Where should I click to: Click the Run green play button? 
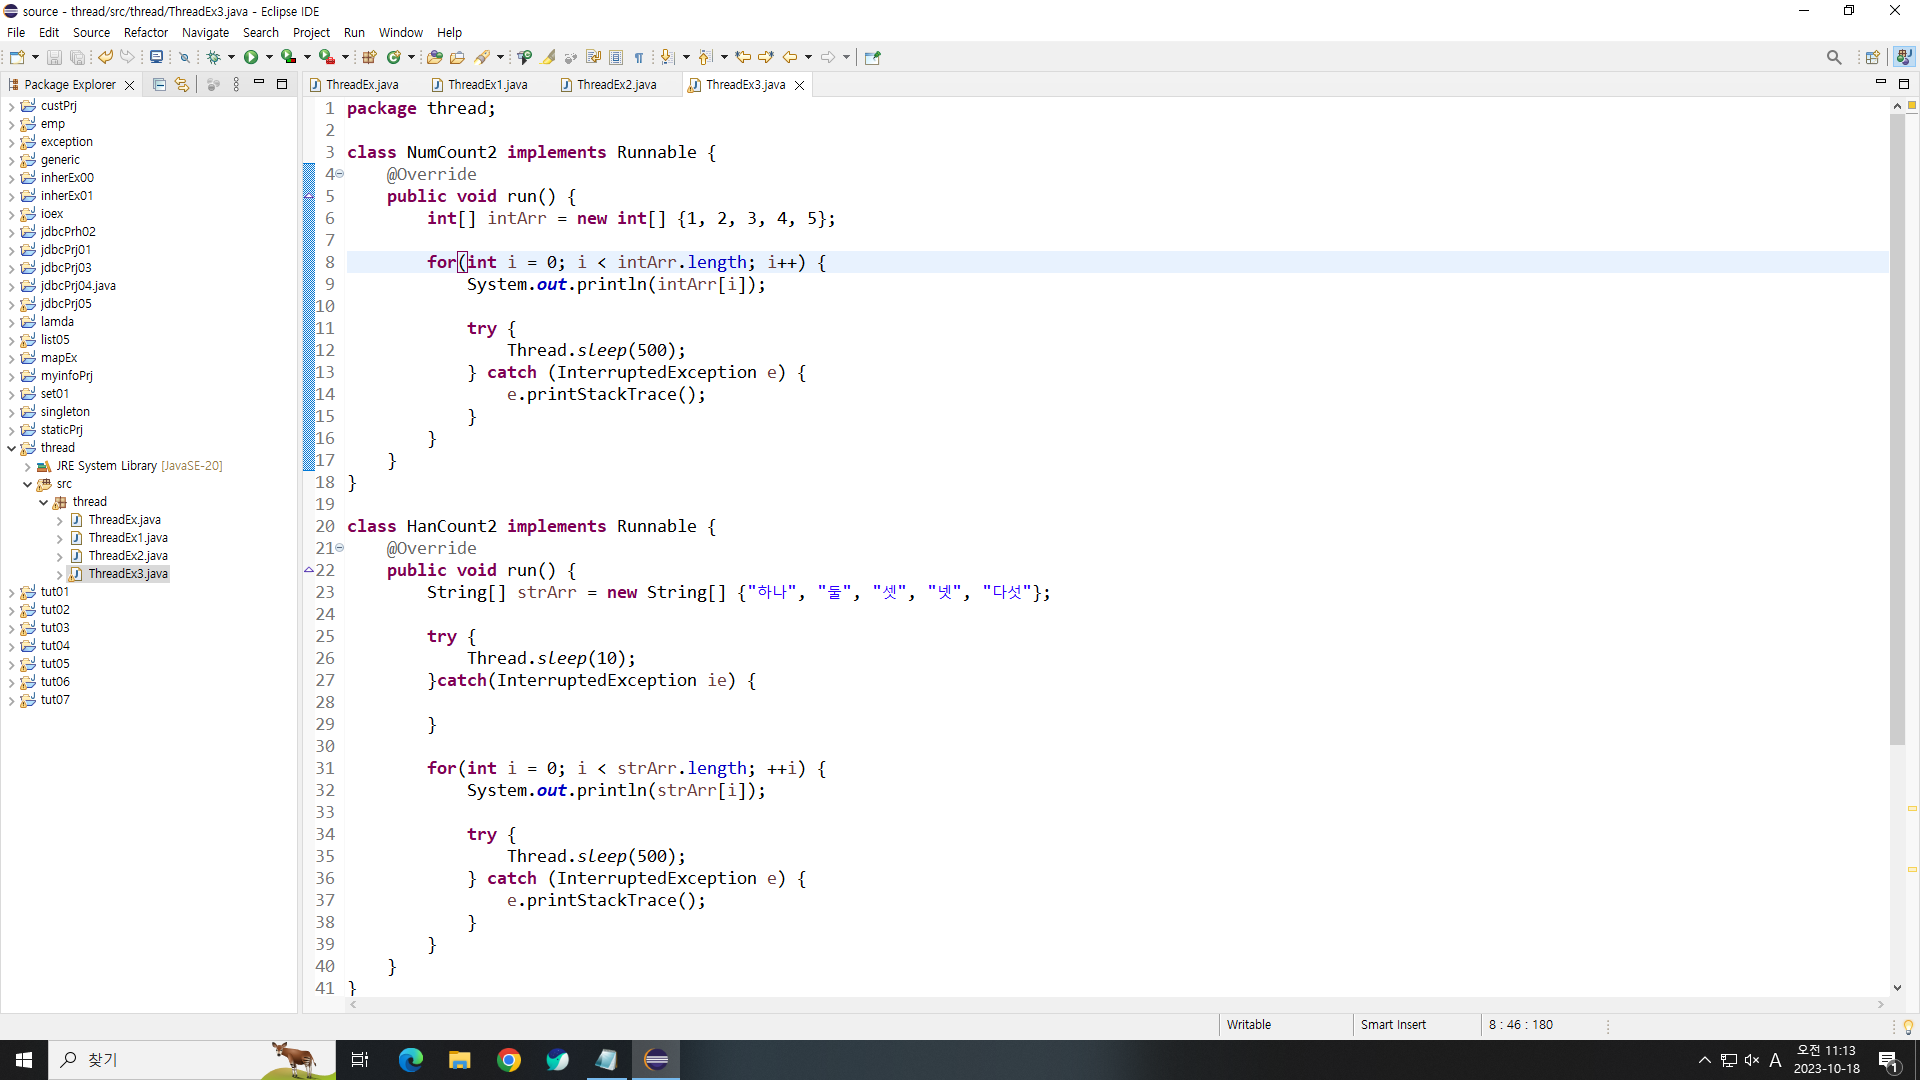click(x=251, y=57)
